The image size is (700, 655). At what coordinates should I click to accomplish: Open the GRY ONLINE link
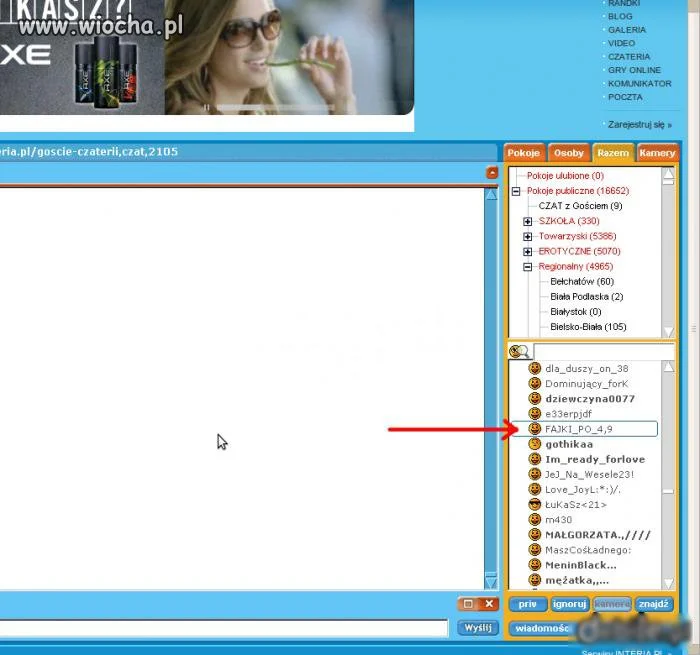(x=634, y=70)
